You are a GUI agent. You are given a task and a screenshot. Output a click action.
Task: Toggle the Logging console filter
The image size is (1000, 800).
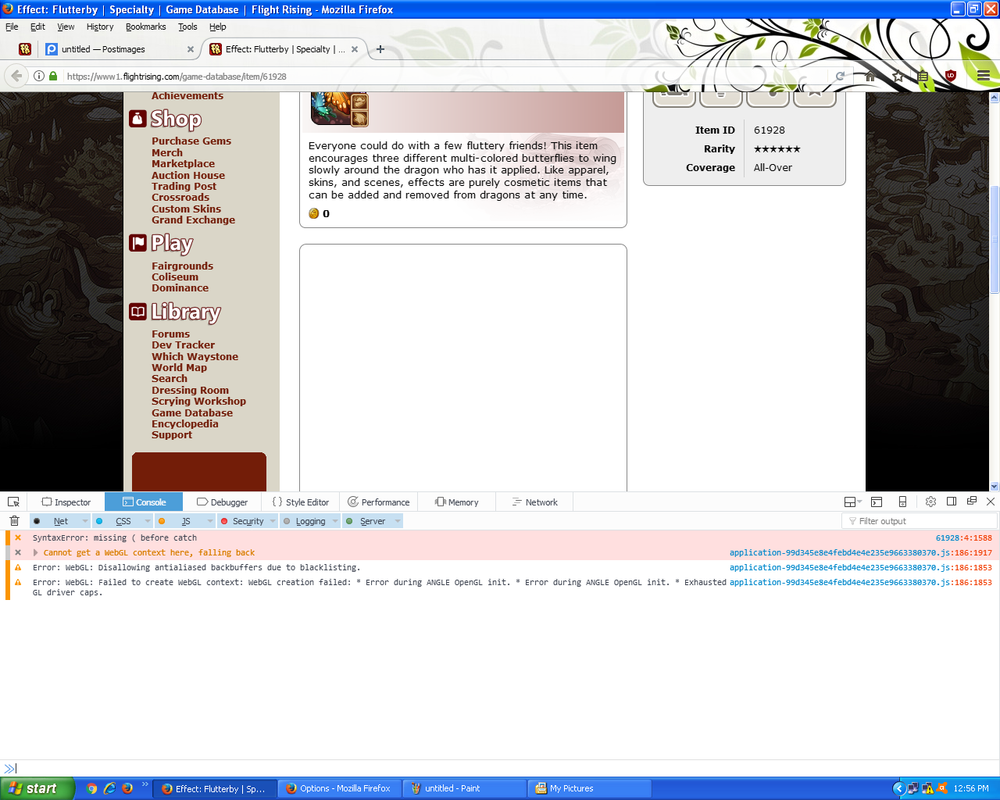click(x=304, y=521)
